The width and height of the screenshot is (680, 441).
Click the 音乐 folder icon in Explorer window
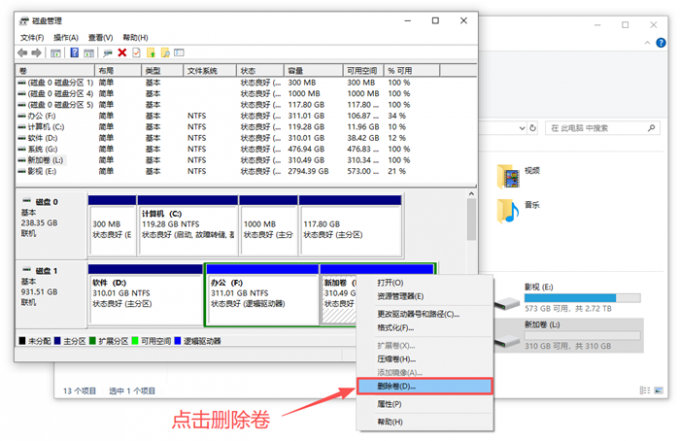[x=508, y=211]
